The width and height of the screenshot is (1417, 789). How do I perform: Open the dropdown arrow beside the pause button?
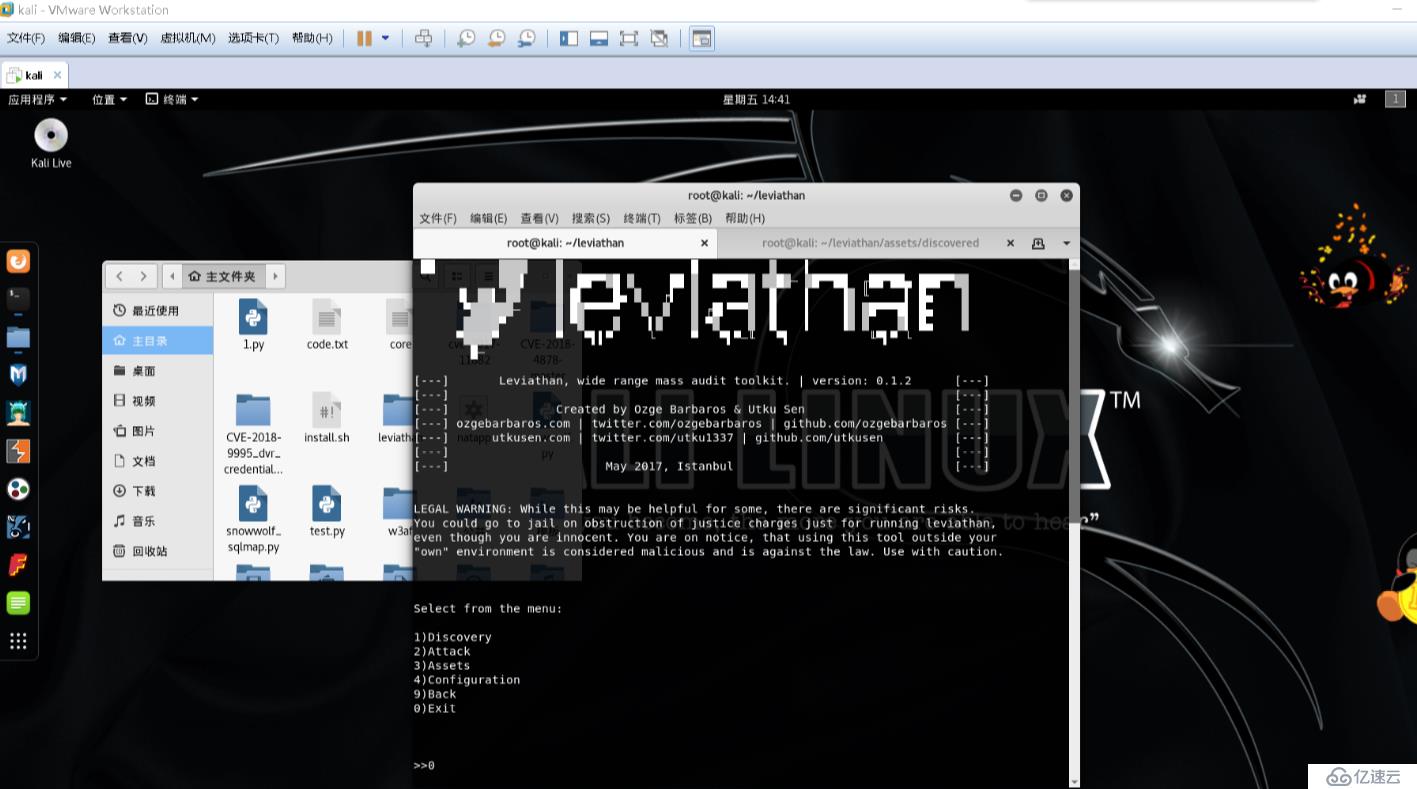pyautogui.click(x=385, y=38)
